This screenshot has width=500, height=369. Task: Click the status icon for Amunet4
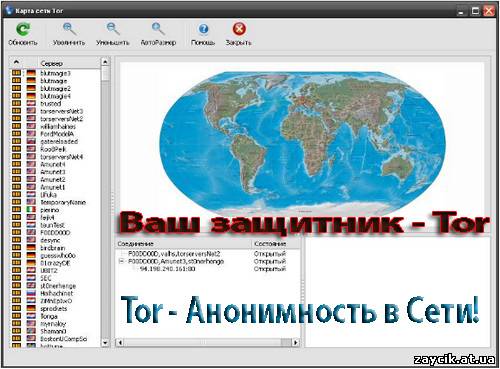(x=16, y=164)
